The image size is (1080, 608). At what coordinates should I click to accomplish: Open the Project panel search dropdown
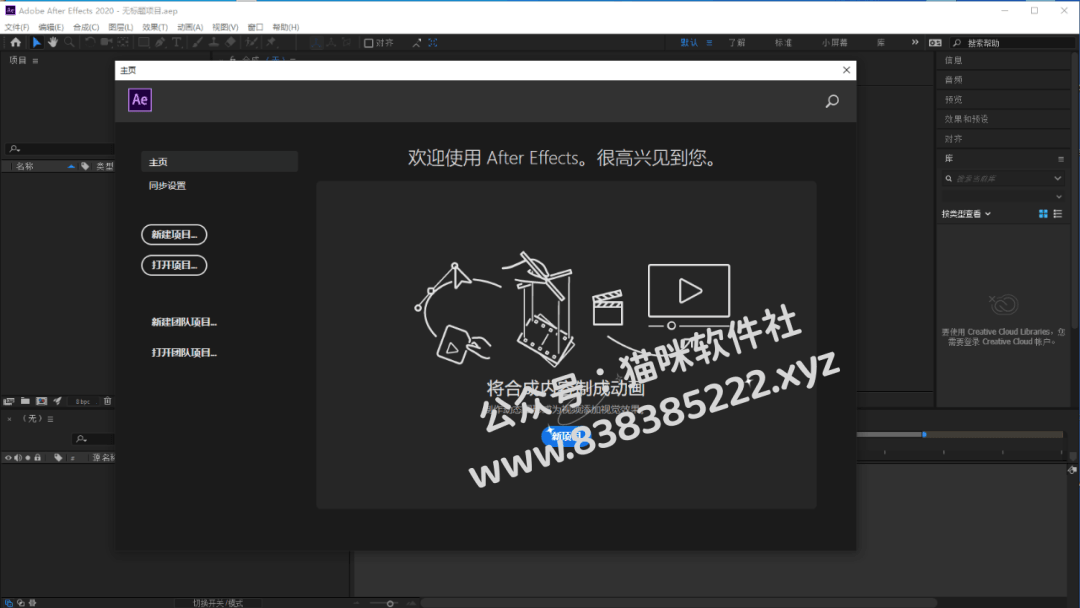tap(14, 149)
